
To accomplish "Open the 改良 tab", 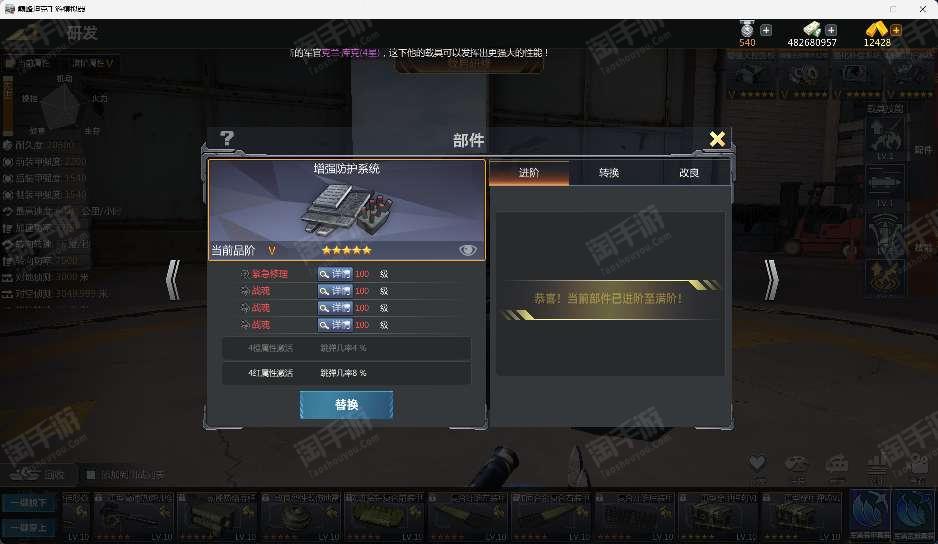I will tap(689, 173).
